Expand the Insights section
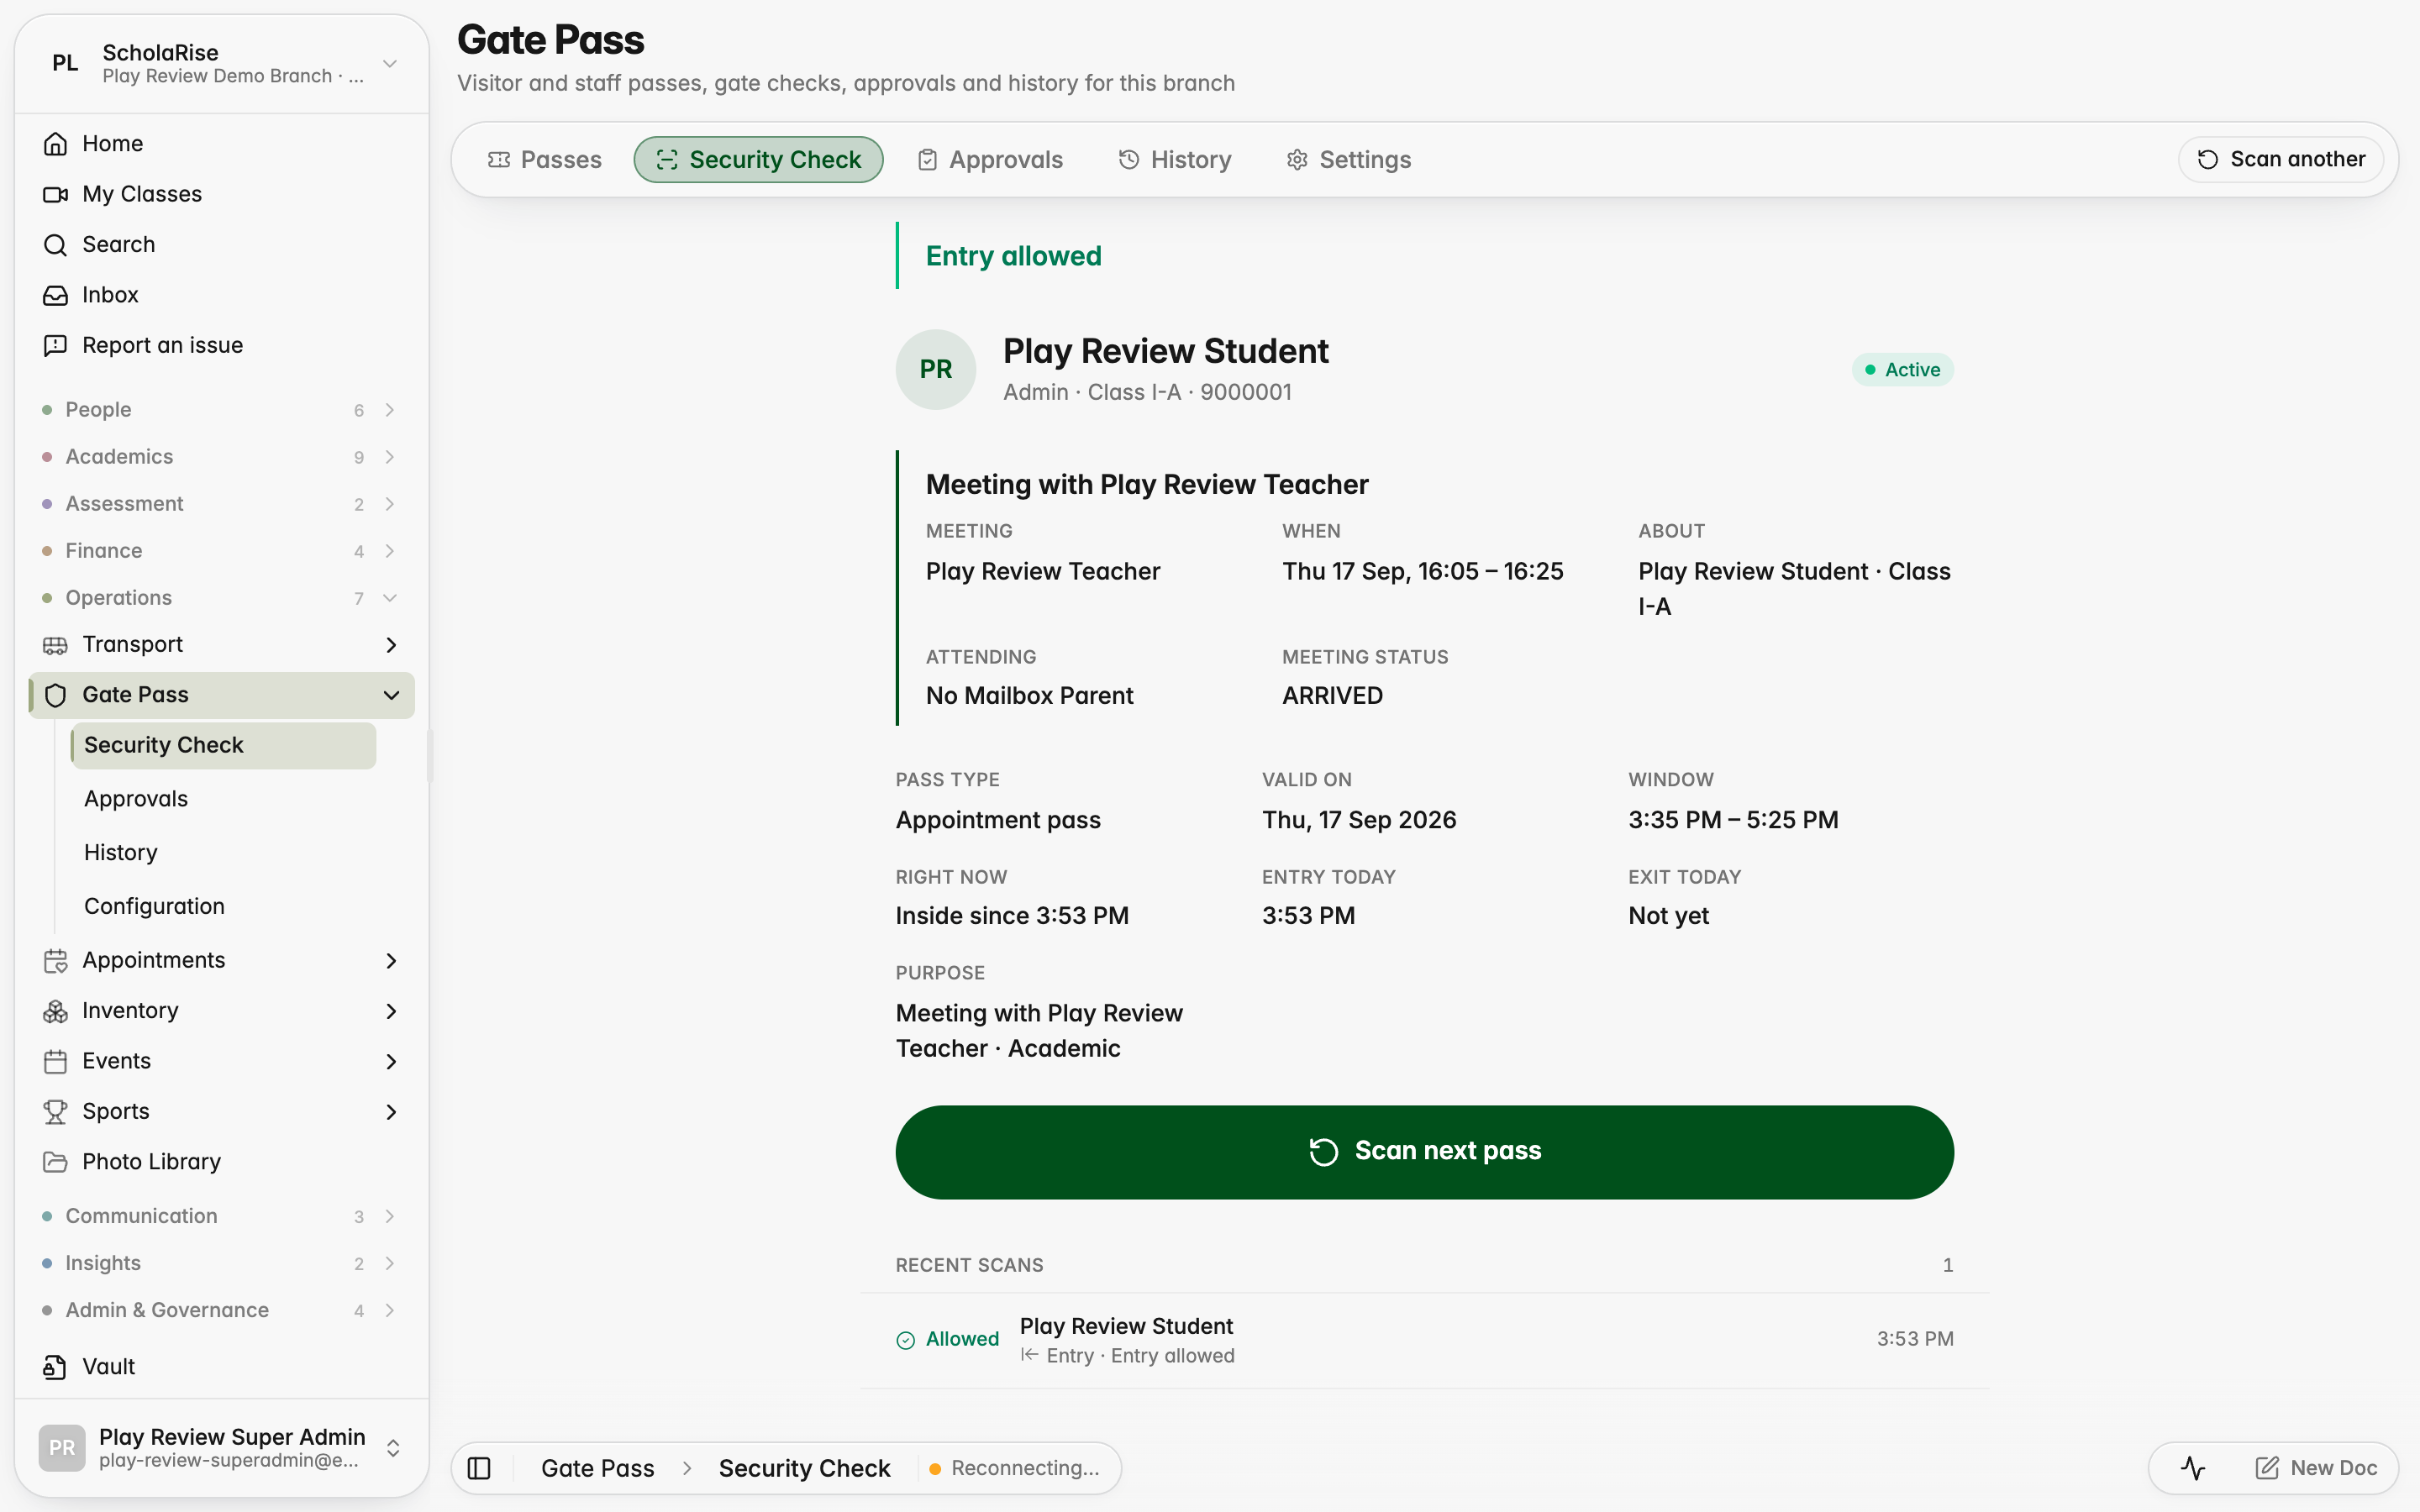Viewport: 2420px width, 1512px height. pos(221,1263)
